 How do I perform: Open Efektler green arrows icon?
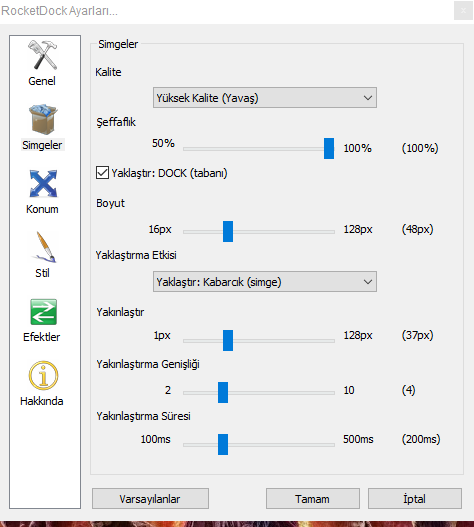(x=43, y=312)
